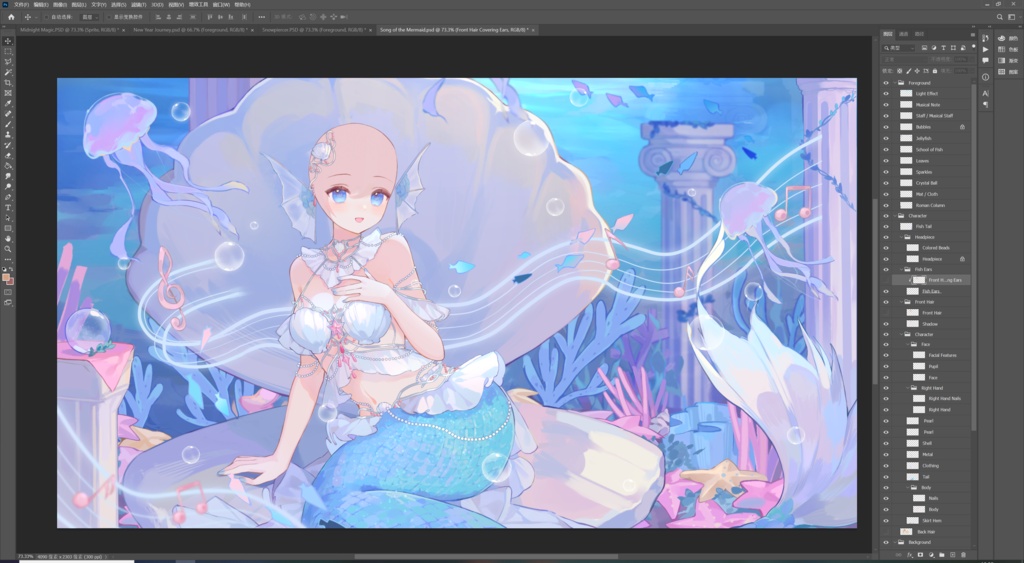Click the Layers panel vertical scrollbar

[x=974, y=256]
